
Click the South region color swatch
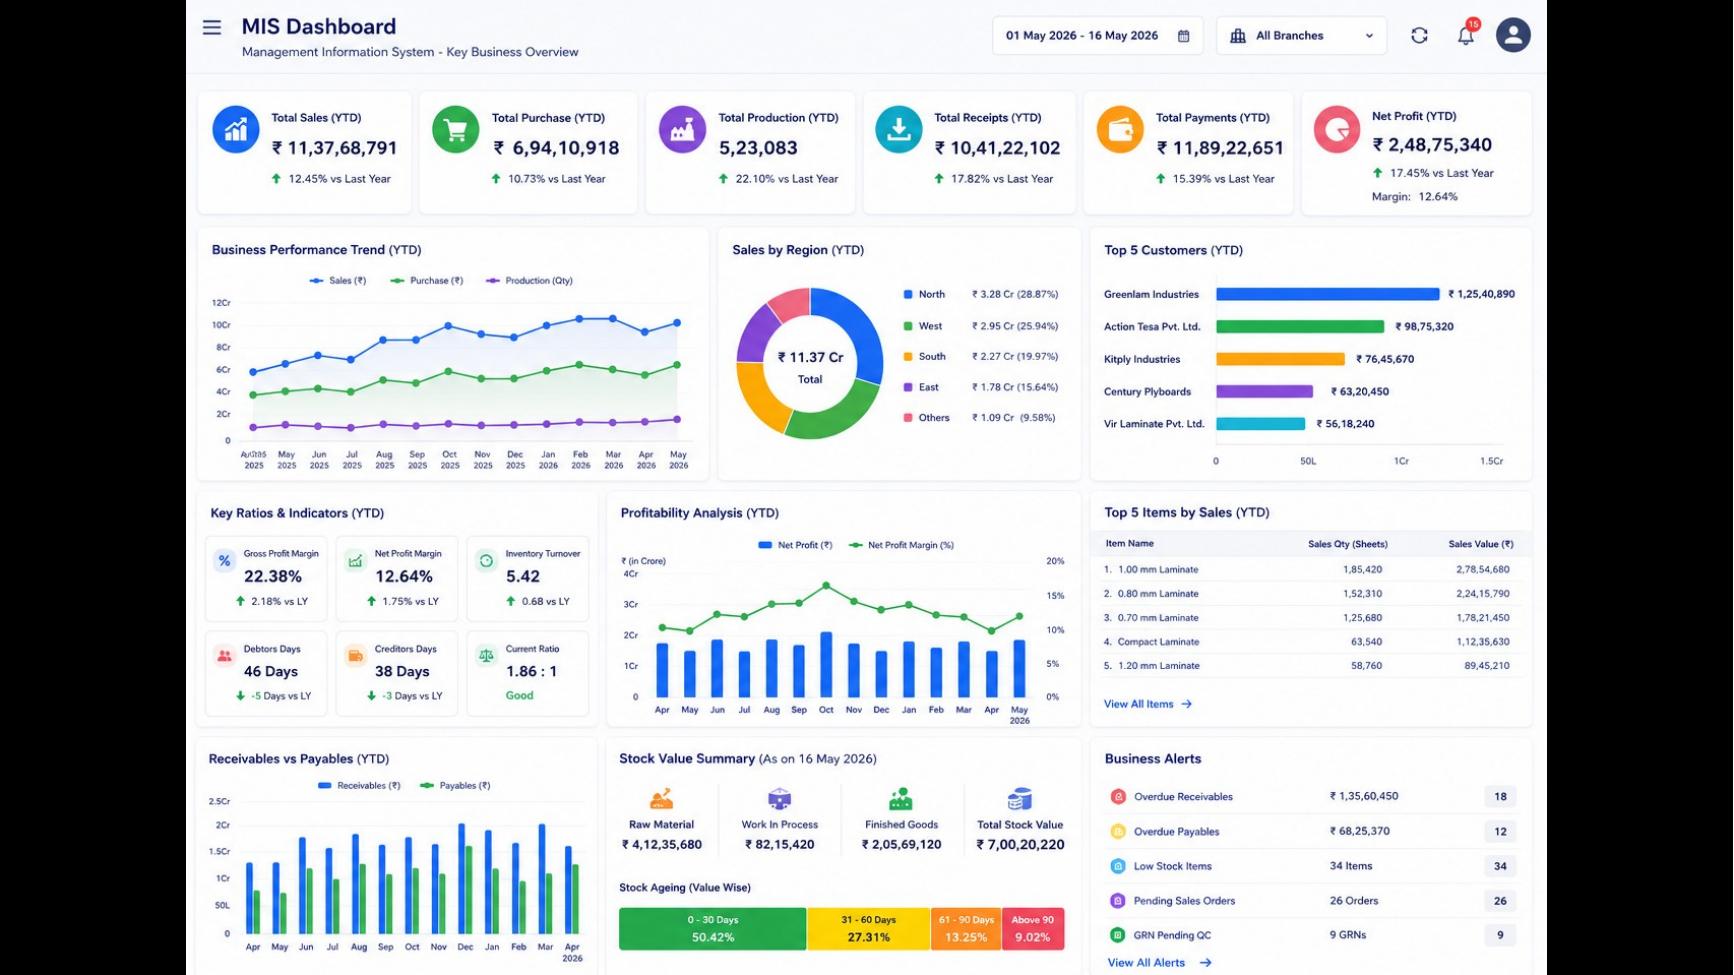[908, 357]
